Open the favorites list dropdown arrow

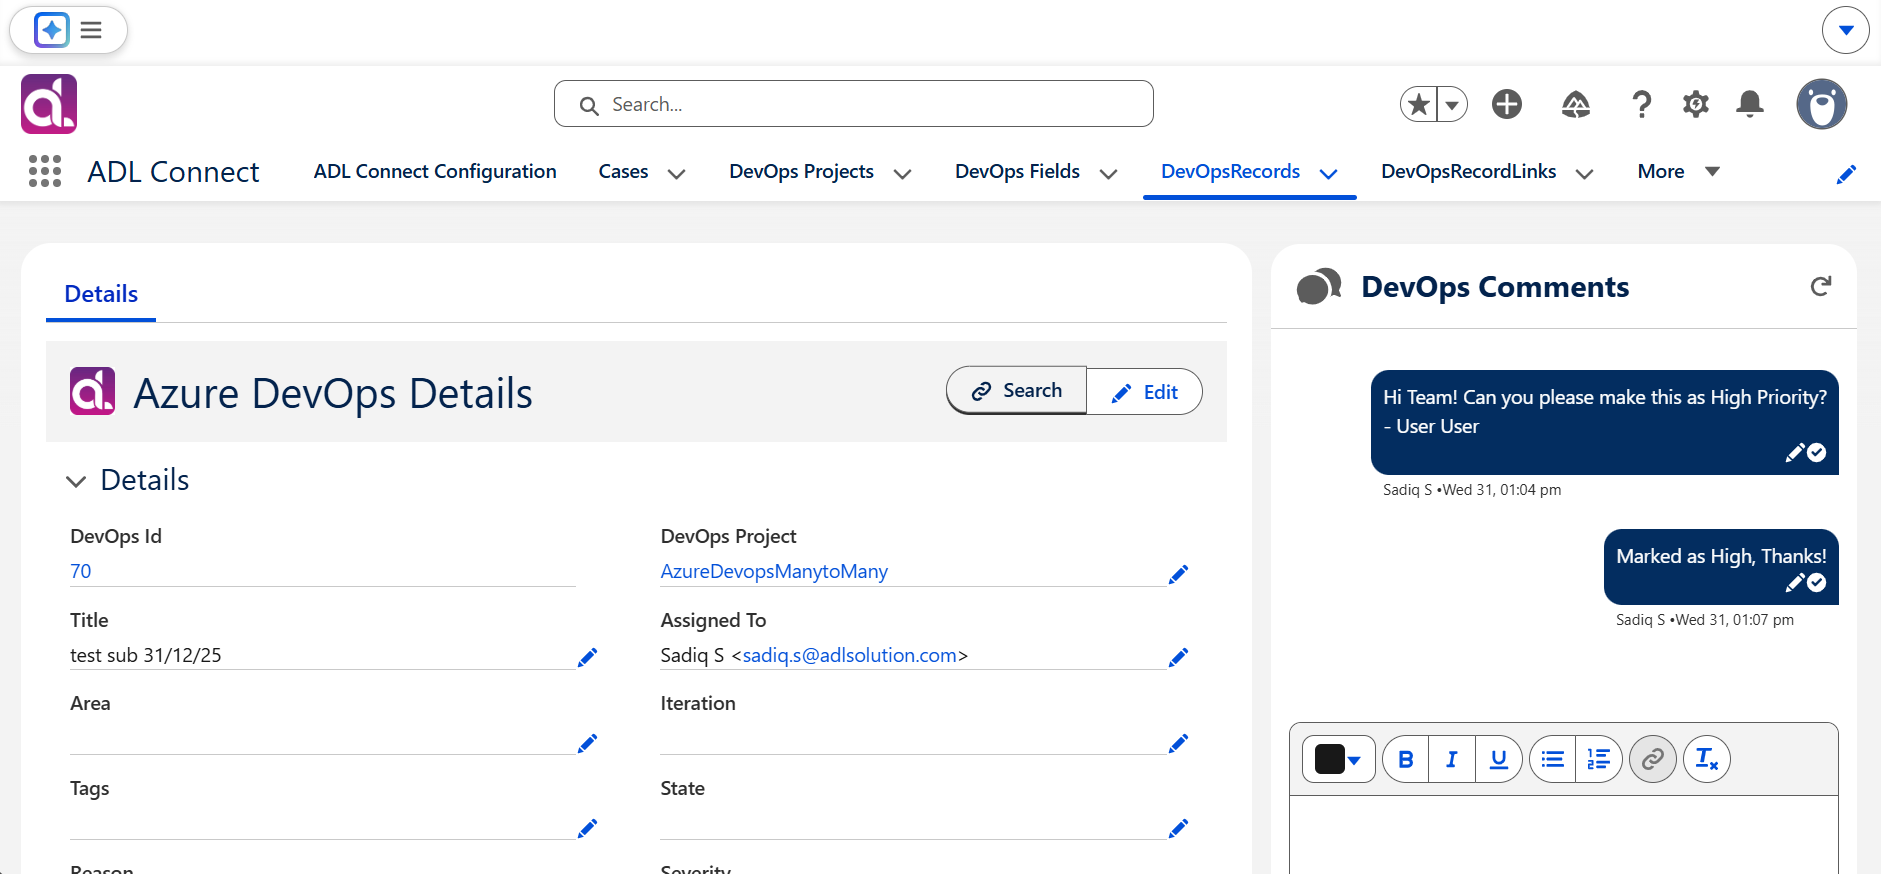1452,104
